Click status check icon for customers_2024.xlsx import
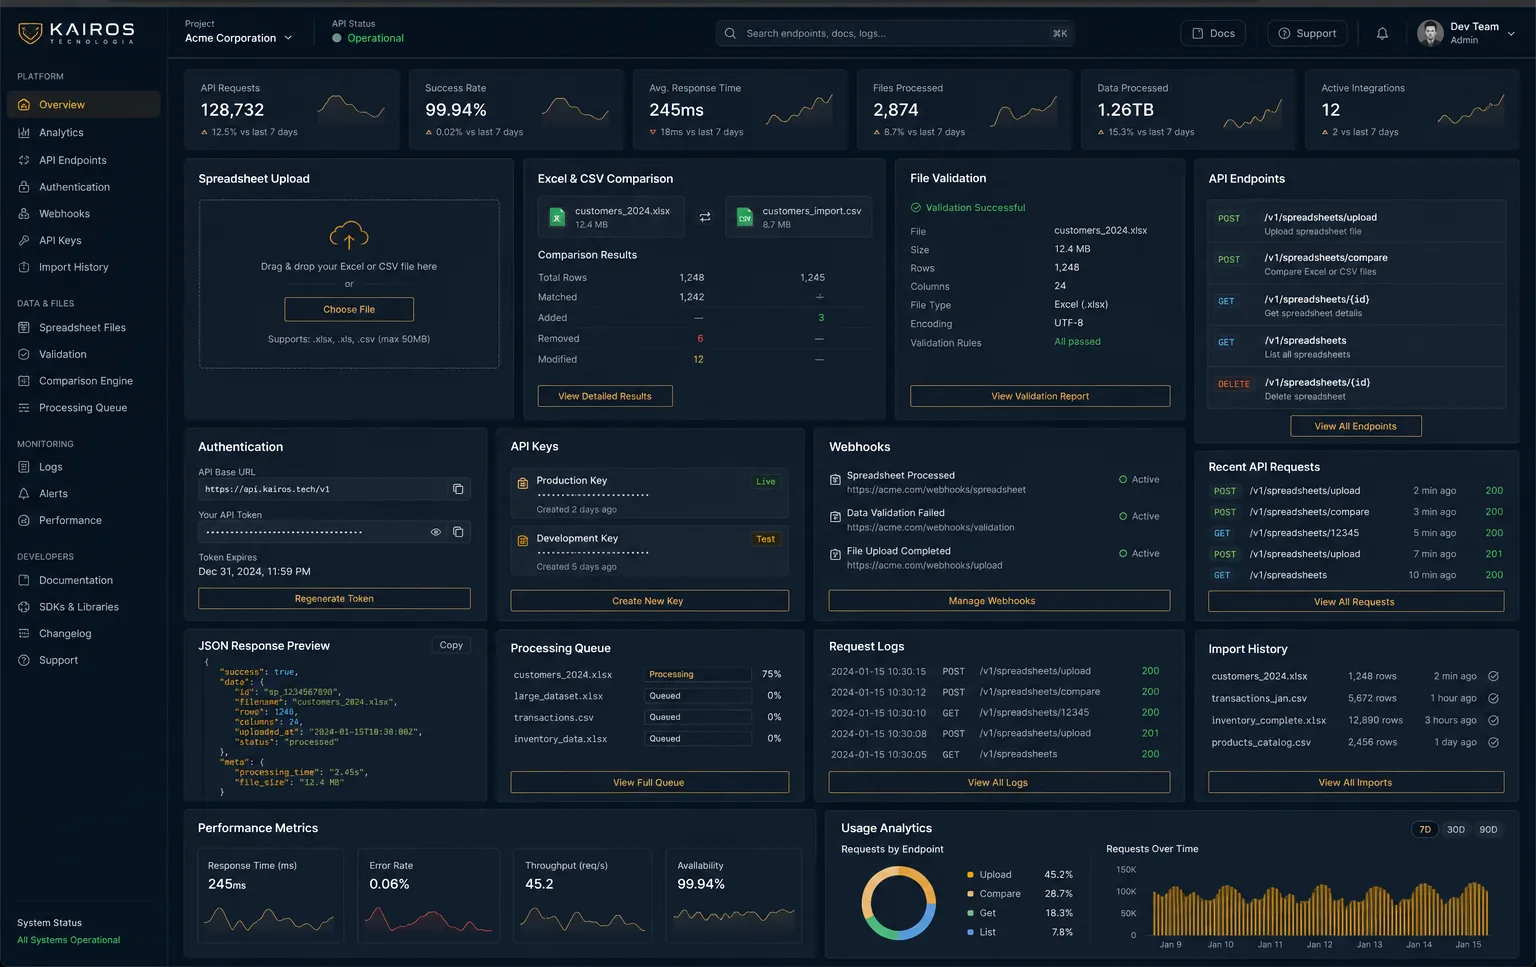The image size is (1536, 967). (x=1493, y=676)
